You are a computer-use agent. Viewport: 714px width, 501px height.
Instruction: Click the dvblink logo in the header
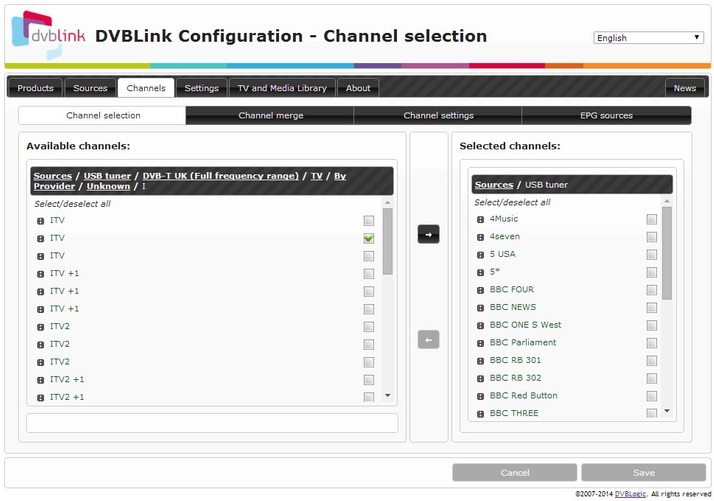pyautogui.click(x=48, y=35)
